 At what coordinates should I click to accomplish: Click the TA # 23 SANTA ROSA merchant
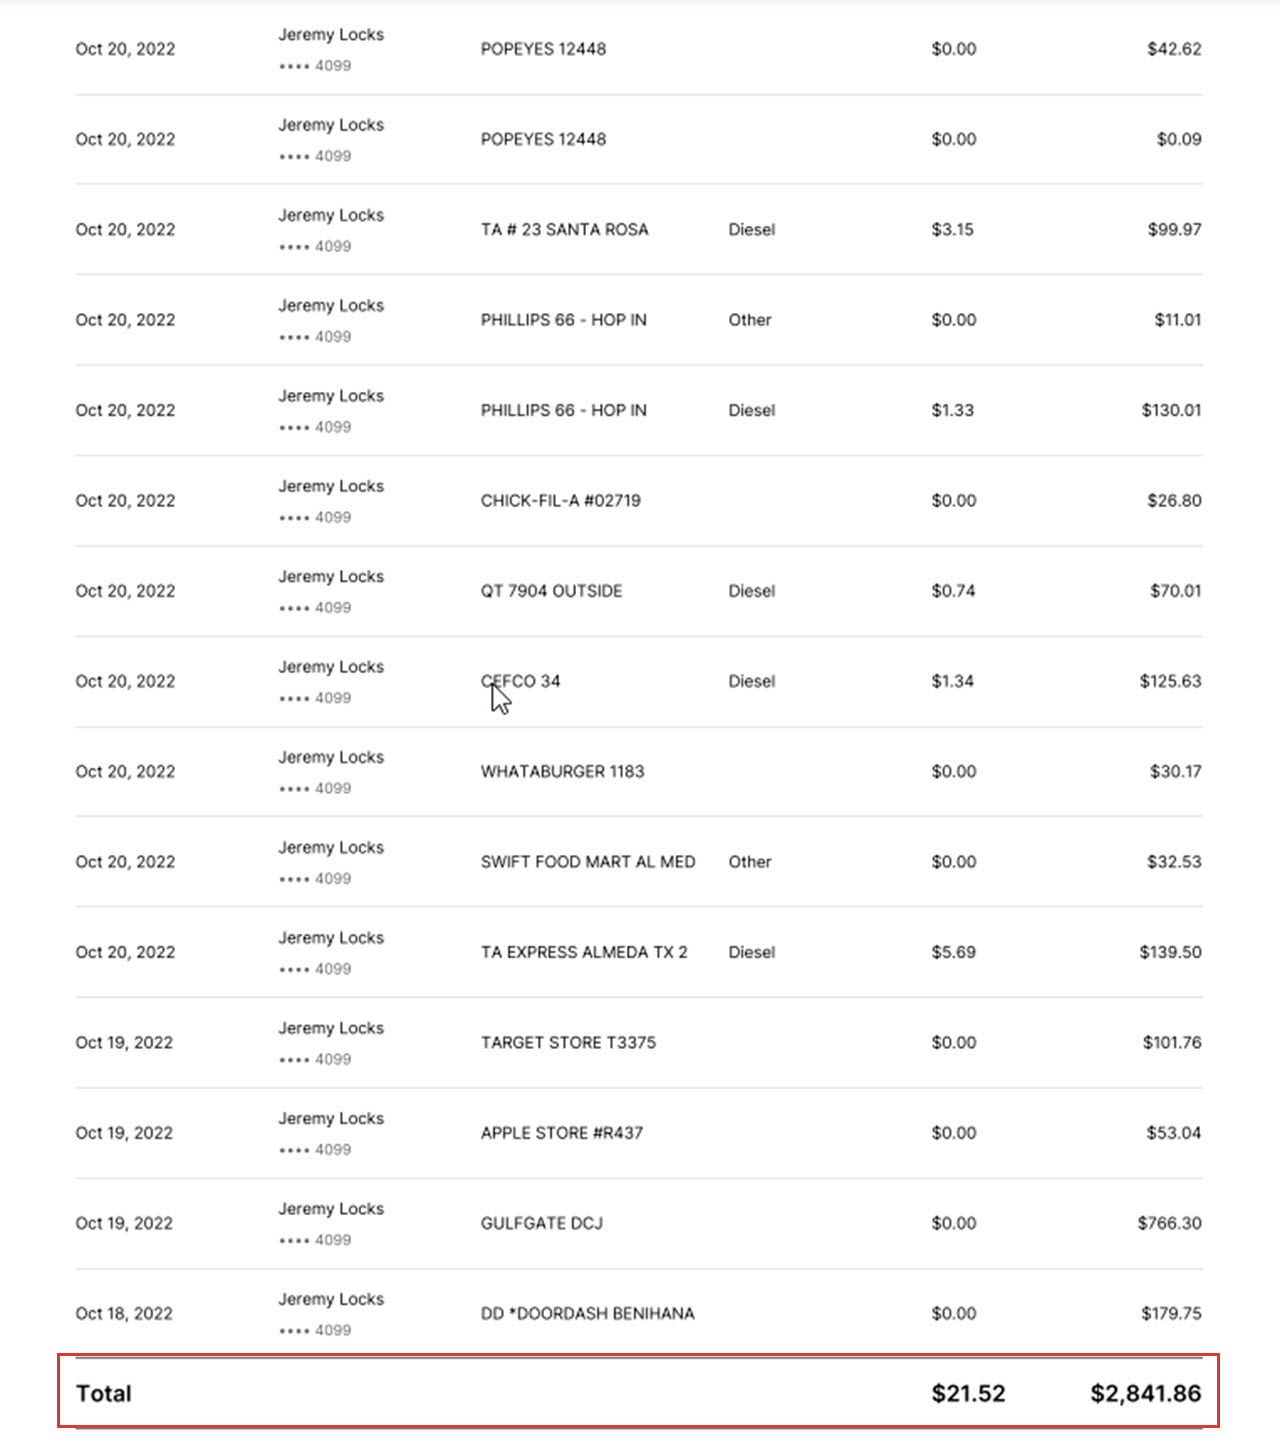(x=564, y=229)
